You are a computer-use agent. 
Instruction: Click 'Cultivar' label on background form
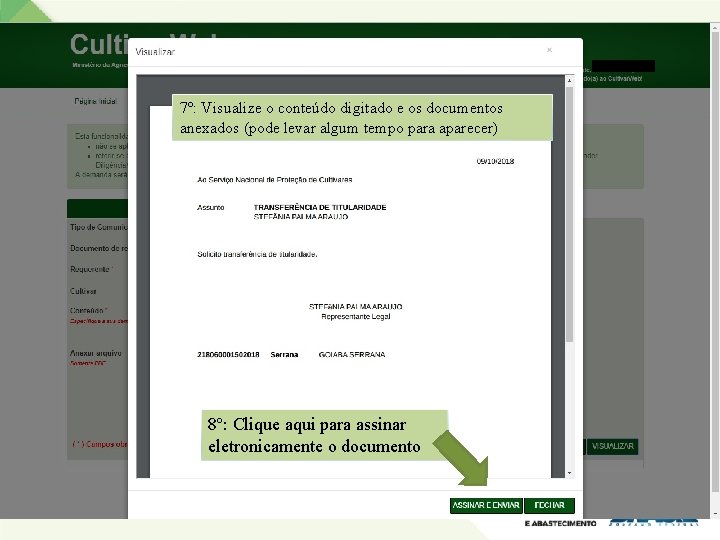click(83, 291)
